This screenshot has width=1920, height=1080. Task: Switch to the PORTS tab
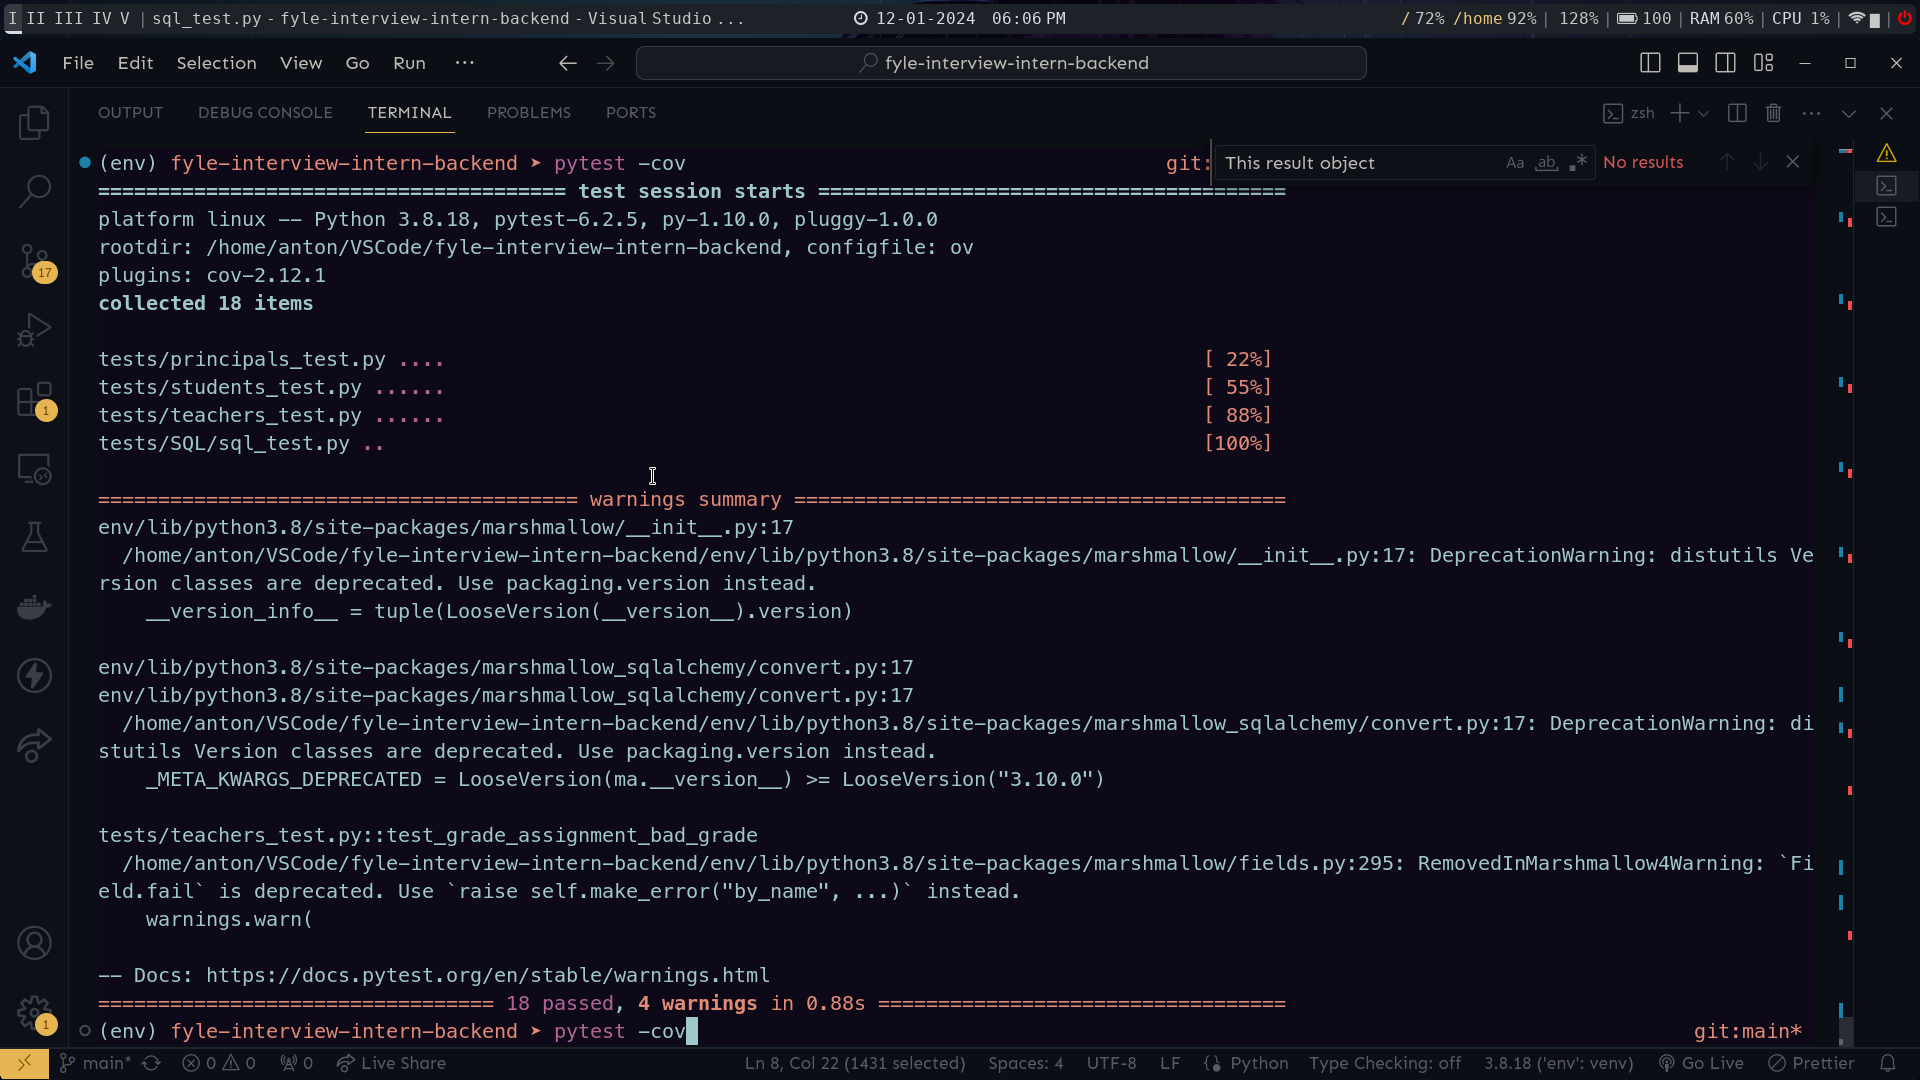(631, 113)
